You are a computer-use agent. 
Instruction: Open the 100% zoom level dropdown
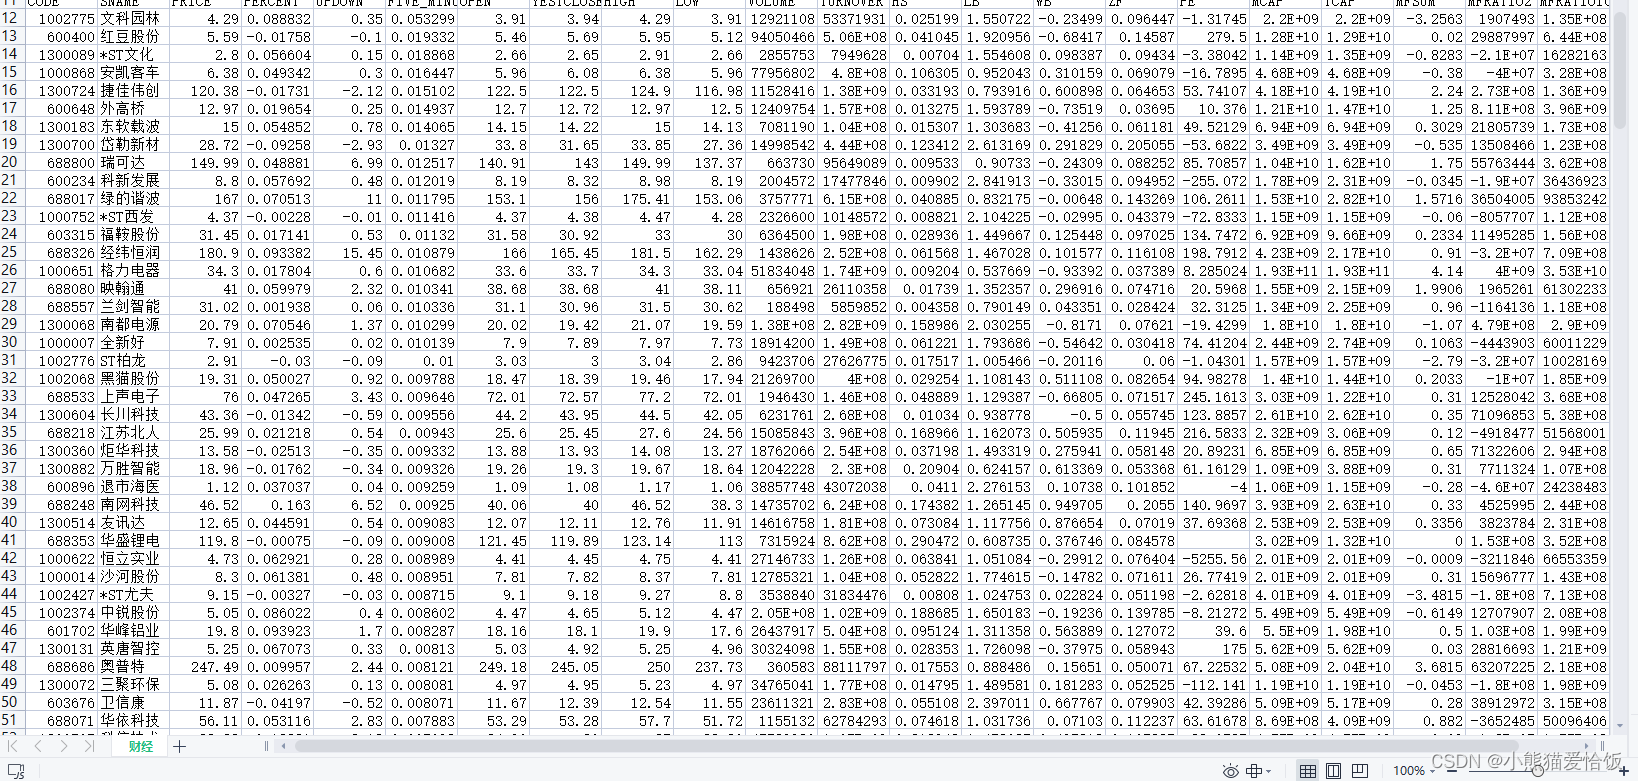pyautogui.click(x=1414, y=771)
